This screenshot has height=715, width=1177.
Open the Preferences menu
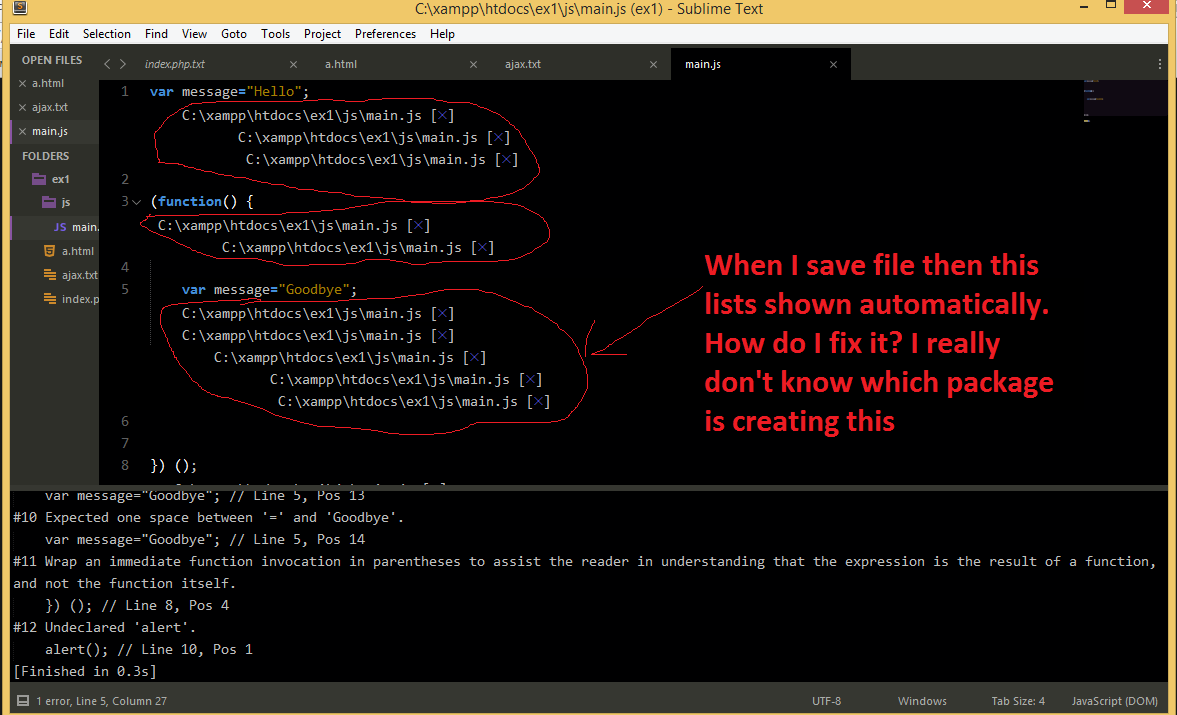point(385,33)
